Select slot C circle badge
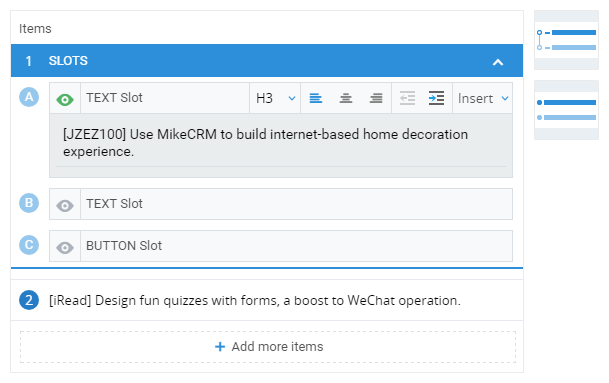The height and width of the screenshot is (383, 609). coord(29,245)
